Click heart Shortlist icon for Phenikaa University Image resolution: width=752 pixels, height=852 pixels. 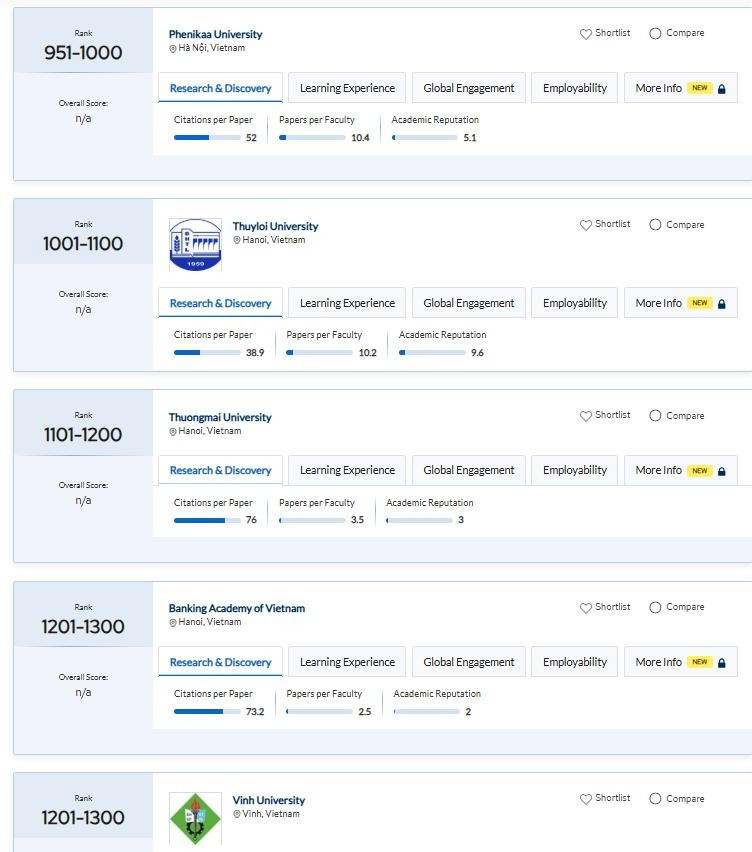[586, 34]
